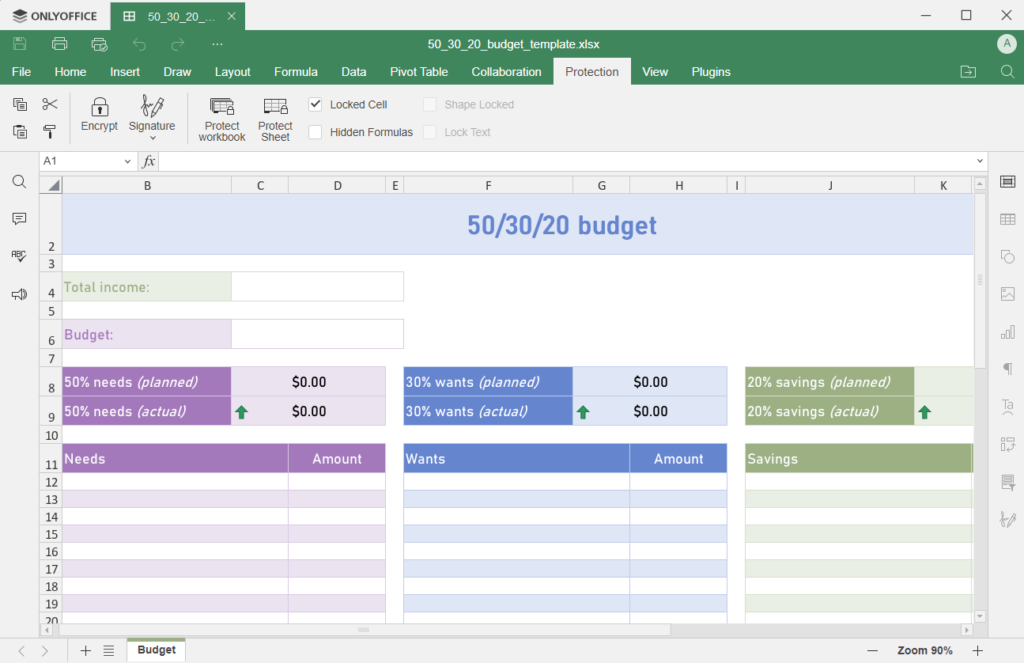The image size is (1024, 663).
Task: Open the Formula ribbon tab
Action: (x=295, y=72)
